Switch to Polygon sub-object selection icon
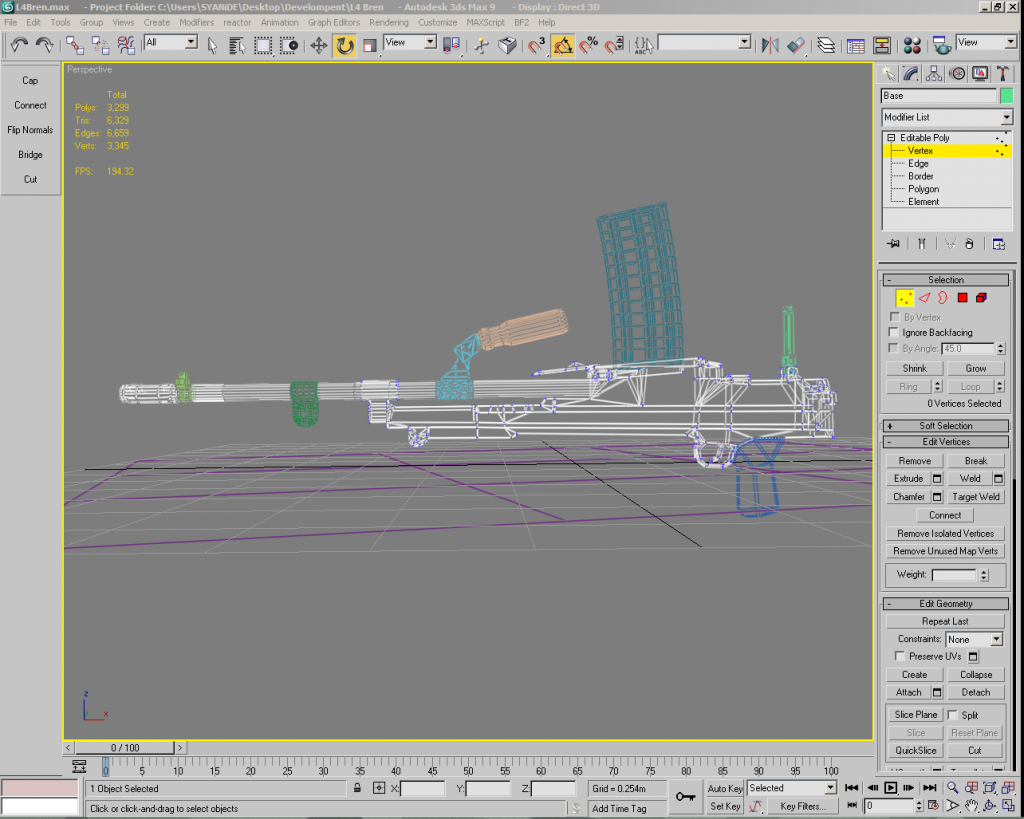The width and height of the screenshot is (1024, 819). 962,297
